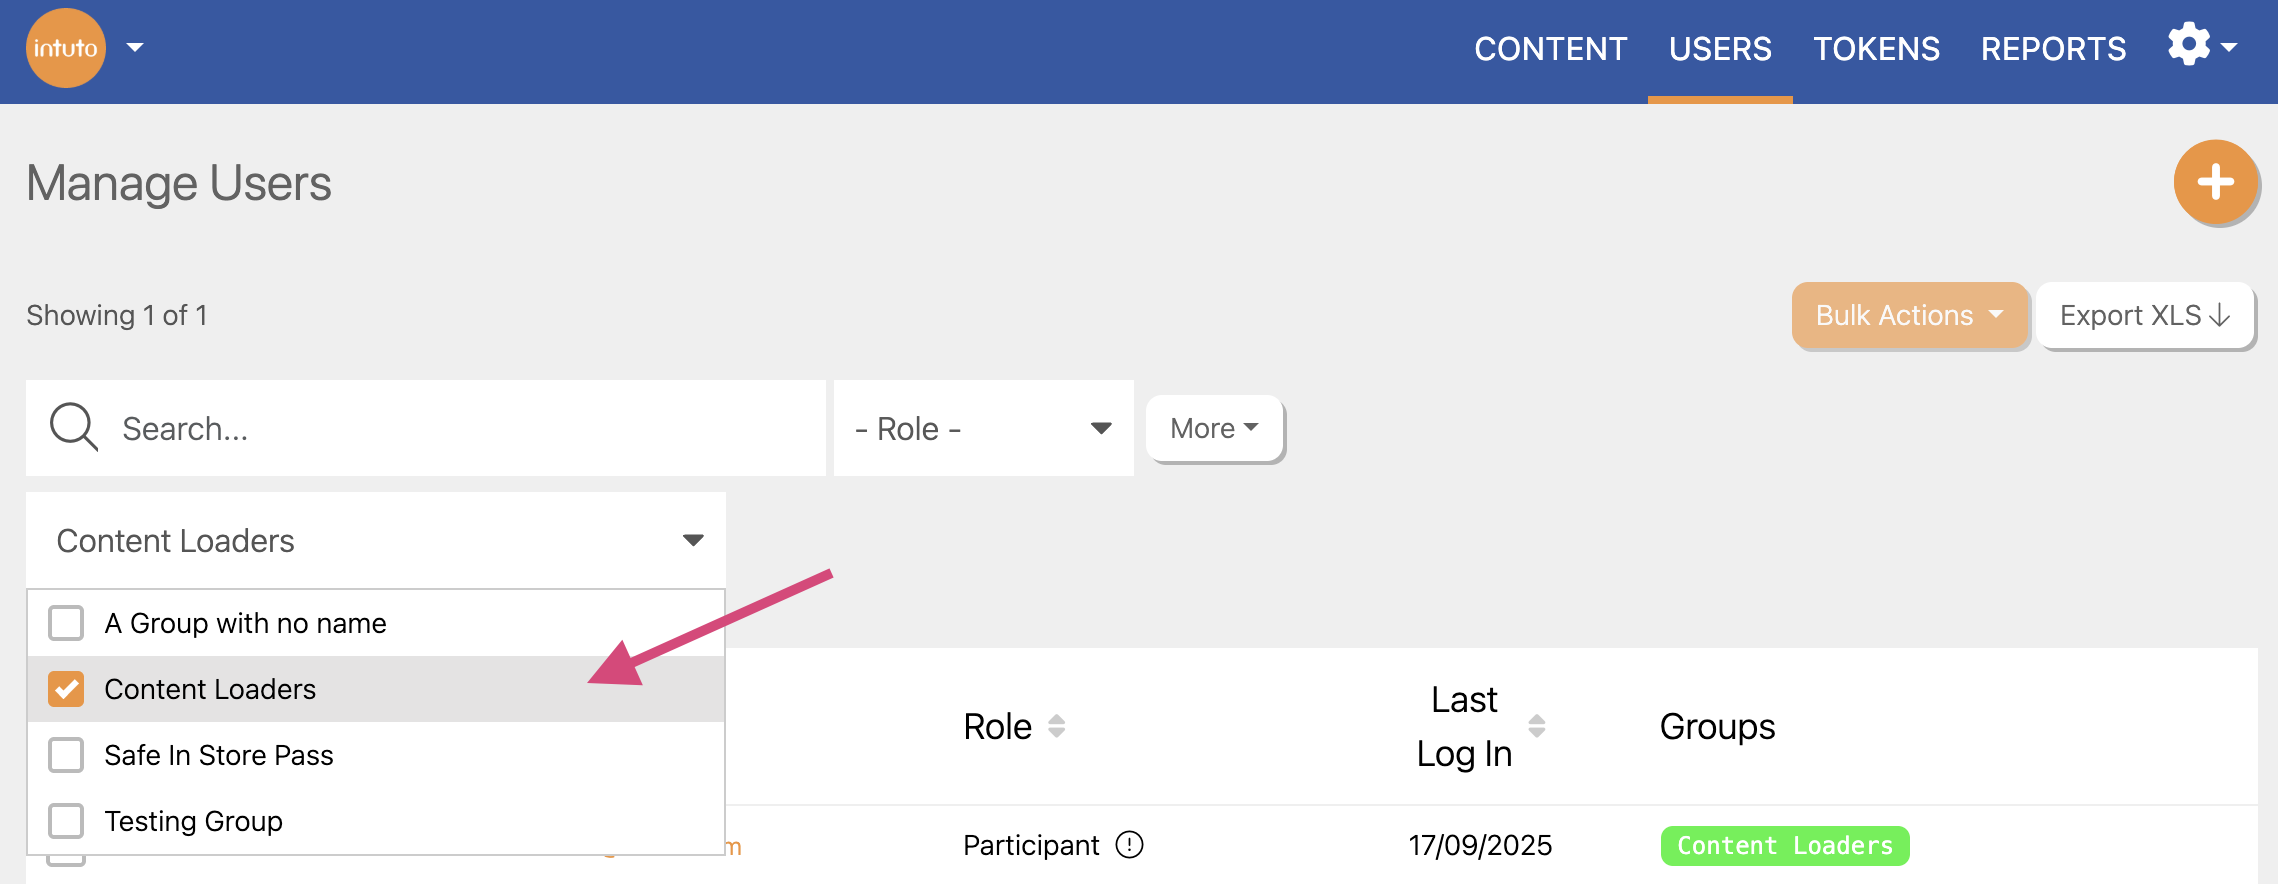Image resolution: width=2278 pixels, height=884 pixels.
Task: Click the Export XLS button
Action: 2145,316
